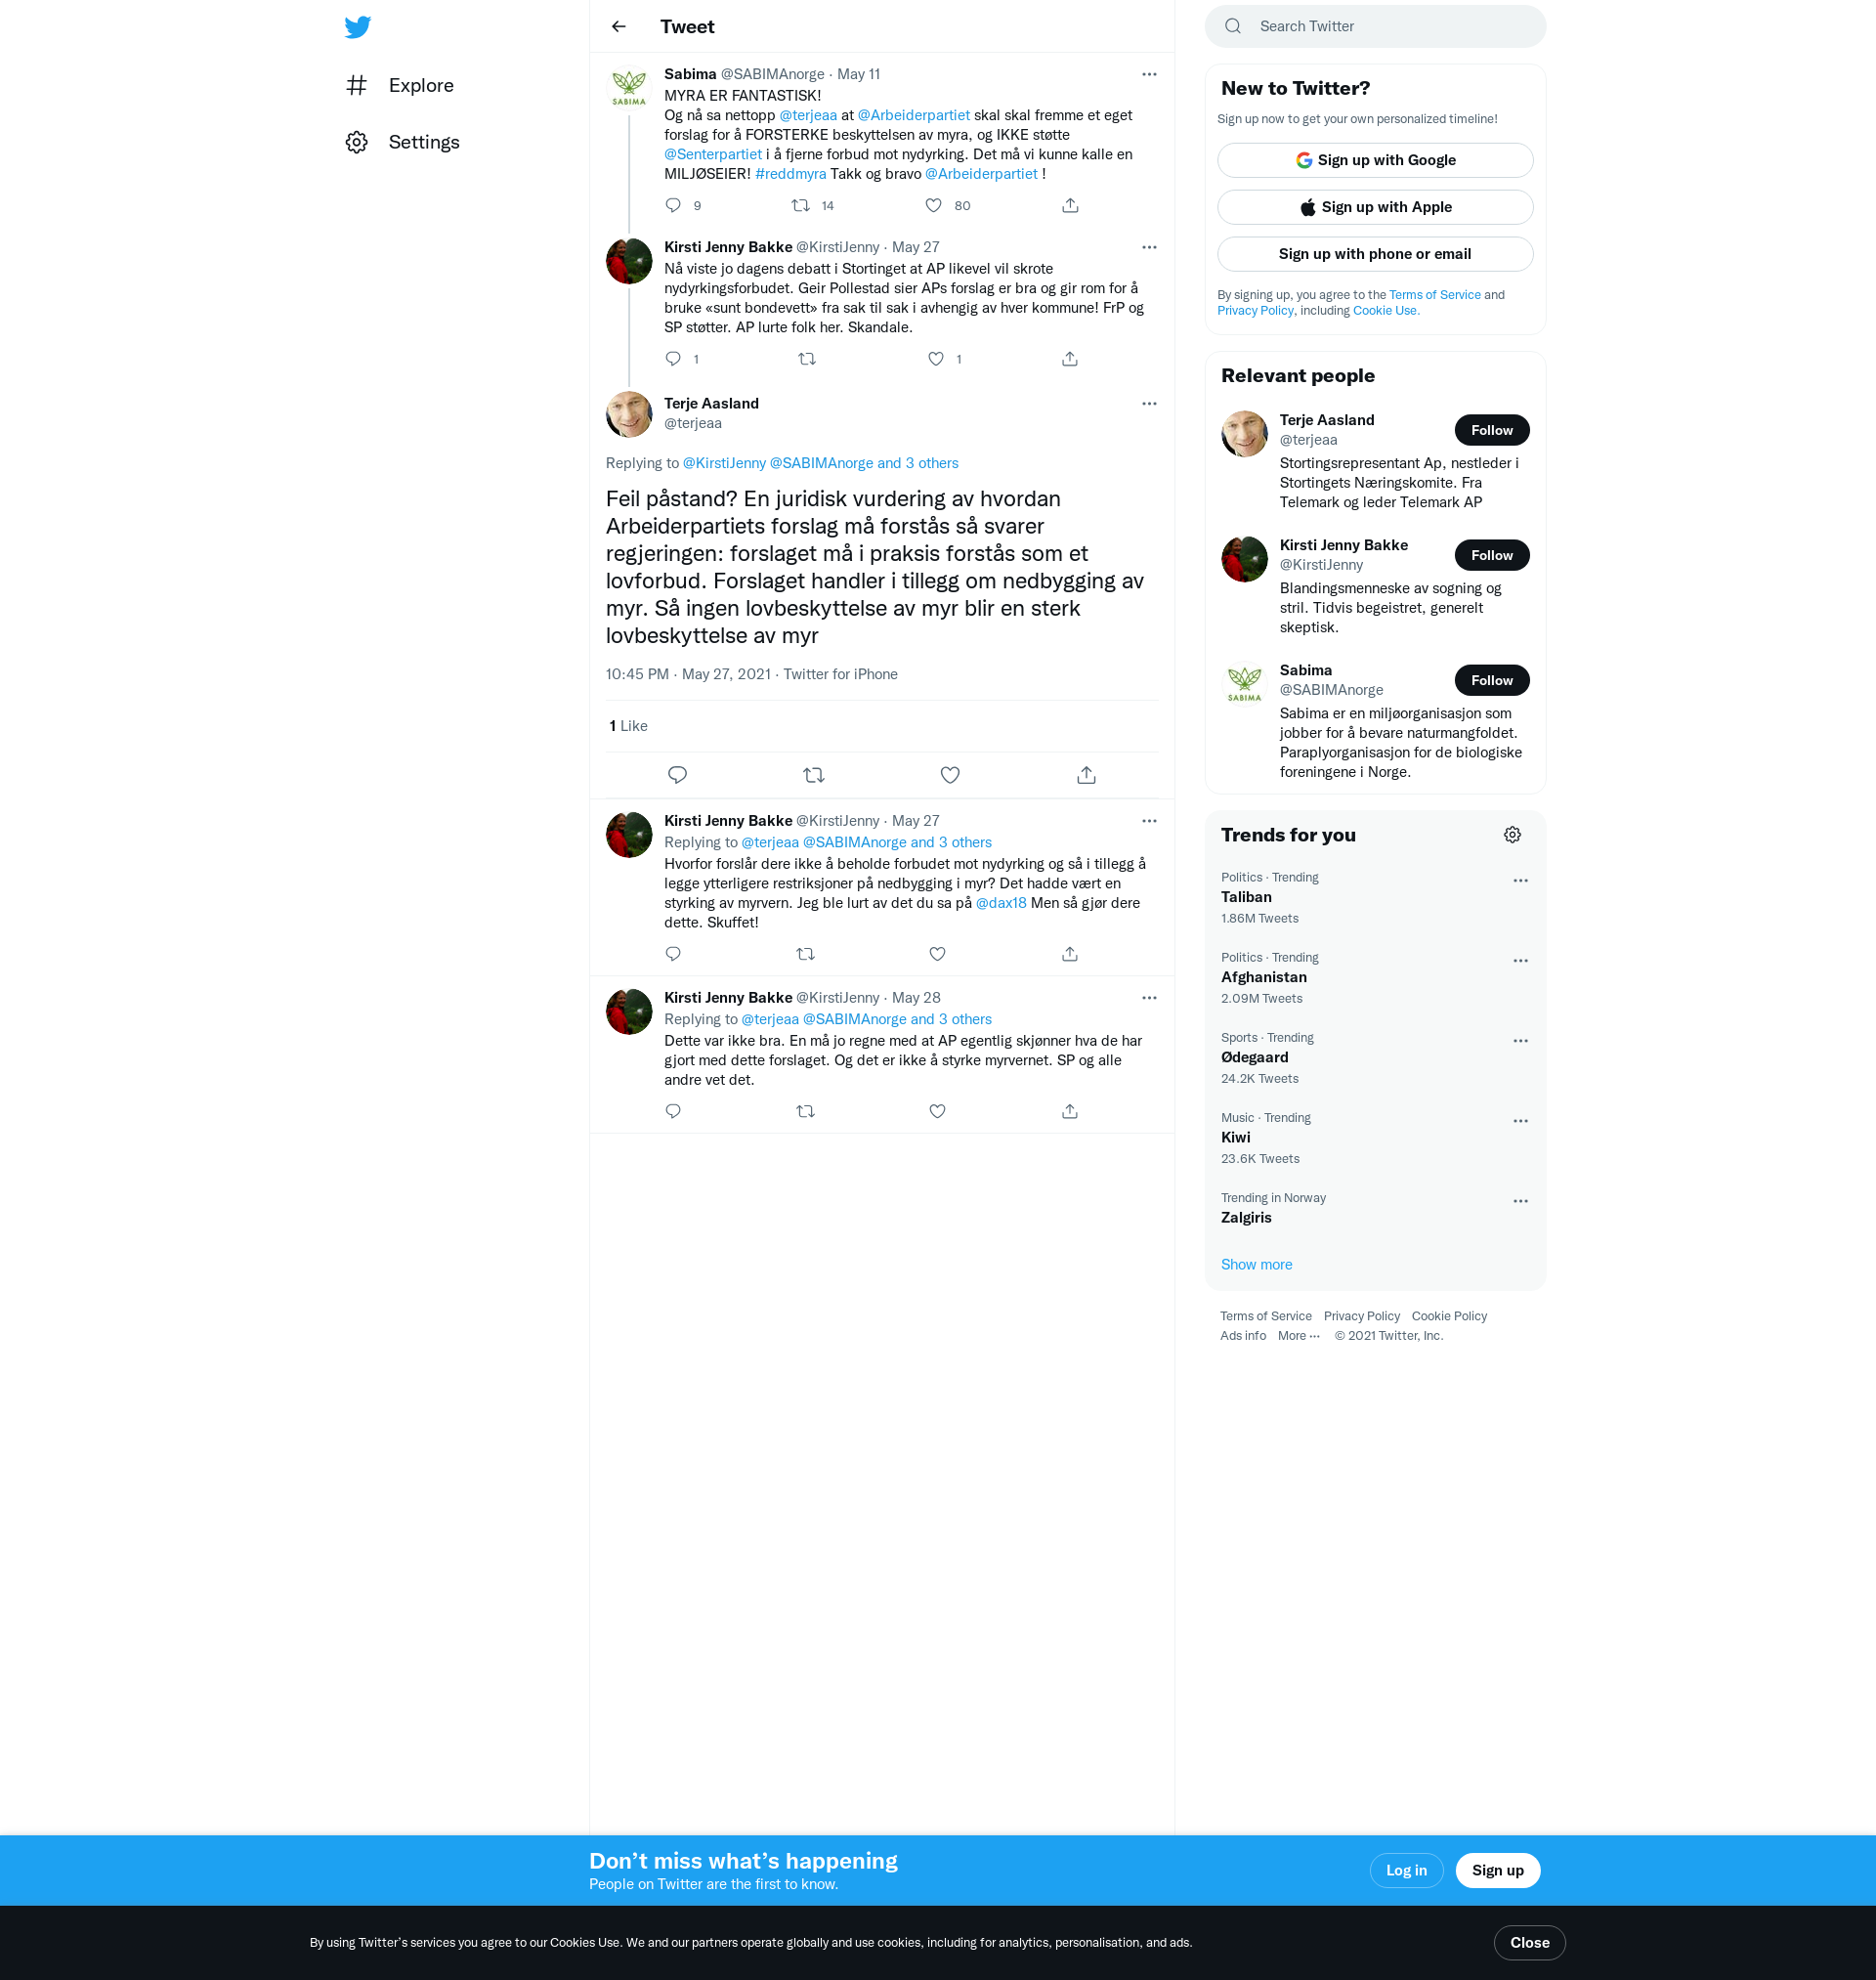Follow Kirsti Jenny Bakke
1876x1980 pixels.
tap(1491, 555)
